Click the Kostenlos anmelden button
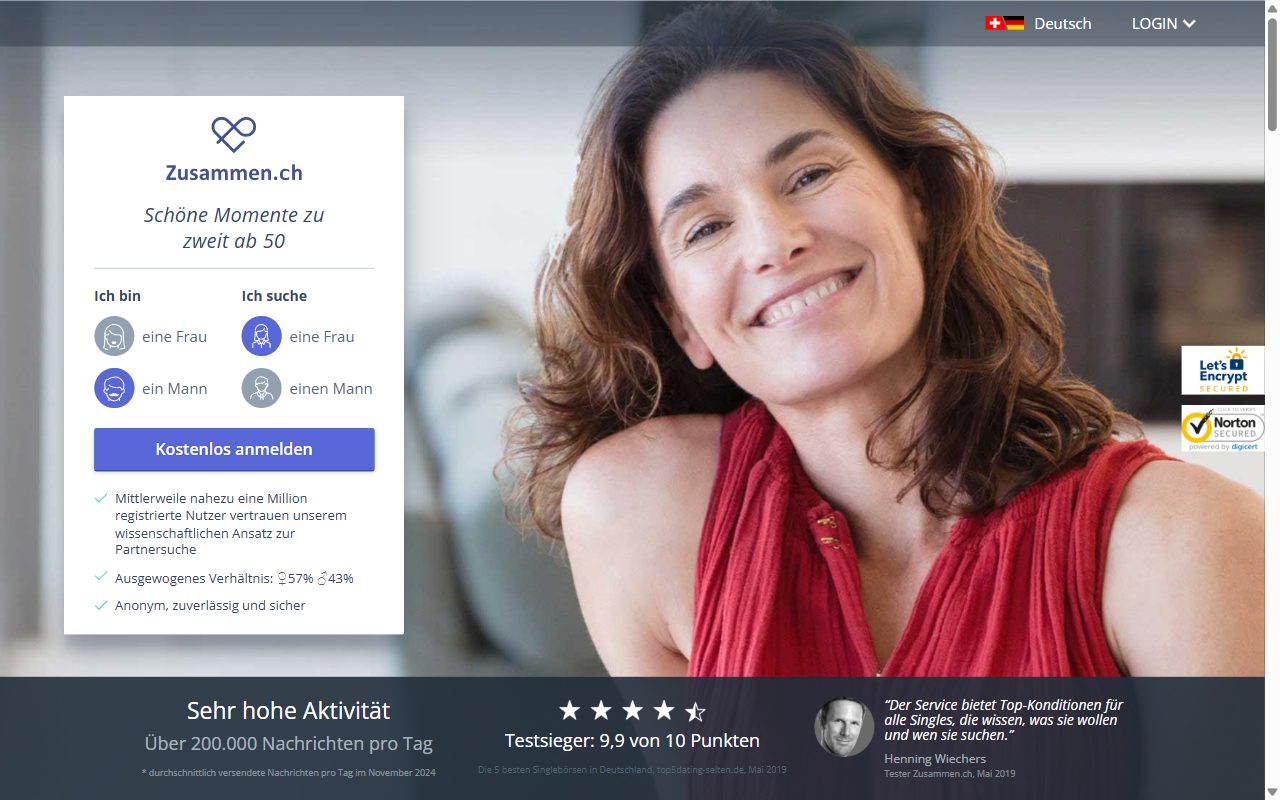This screenshot has width=1280, height=800. [x=234, y=449]
